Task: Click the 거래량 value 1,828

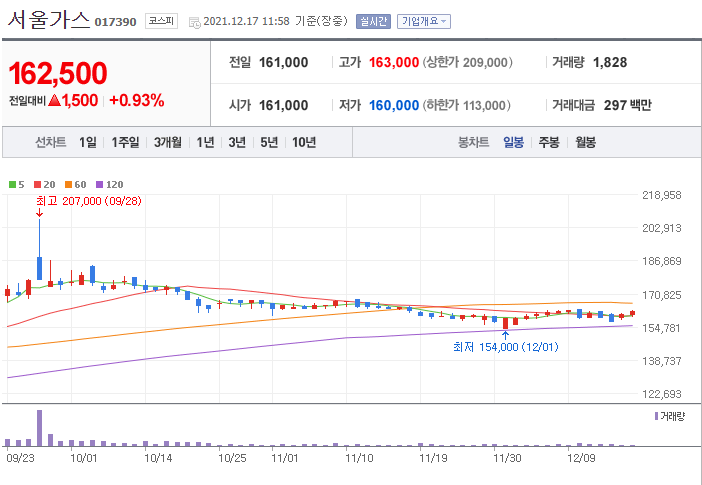Action: coord(610,62)
